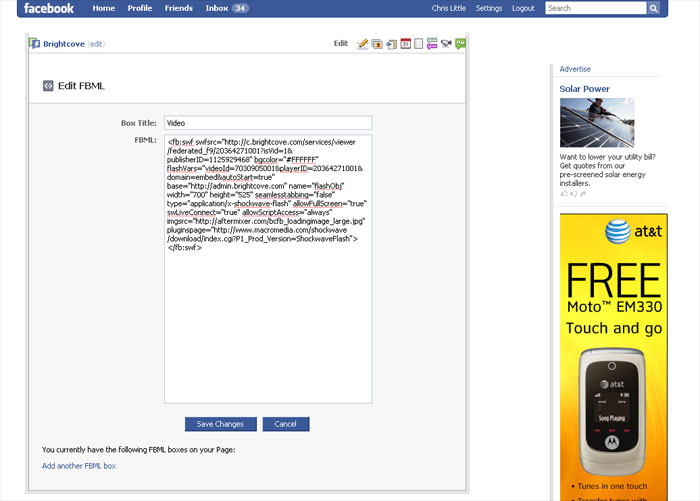Open the Discussion Boards icon
The height and width of the screenshot is (501, 700).
[x=432, y=44]
